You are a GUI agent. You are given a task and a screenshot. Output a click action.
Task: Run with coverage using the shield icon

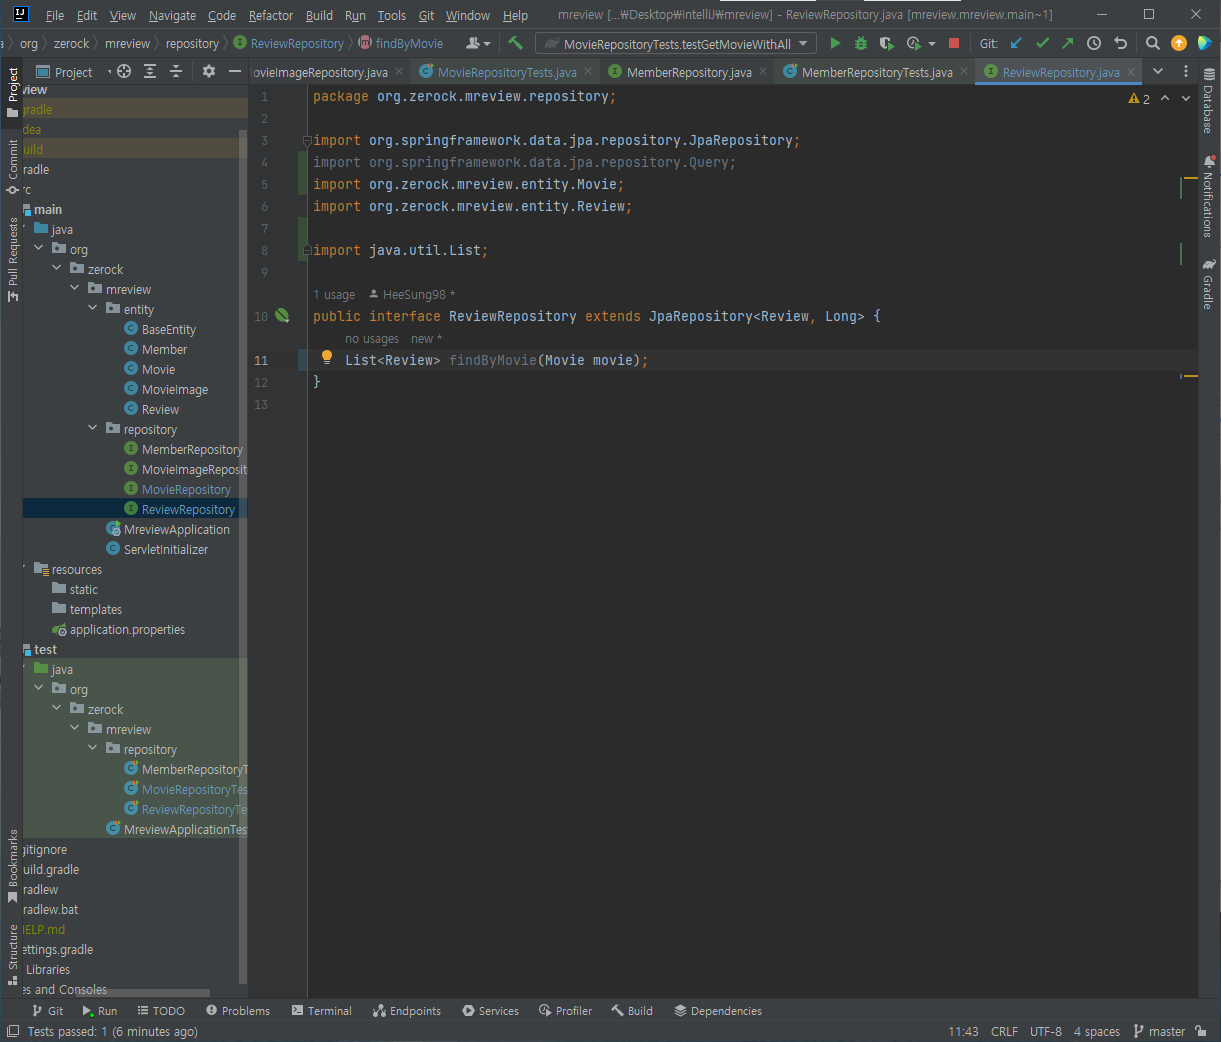[x=886, y=43]
